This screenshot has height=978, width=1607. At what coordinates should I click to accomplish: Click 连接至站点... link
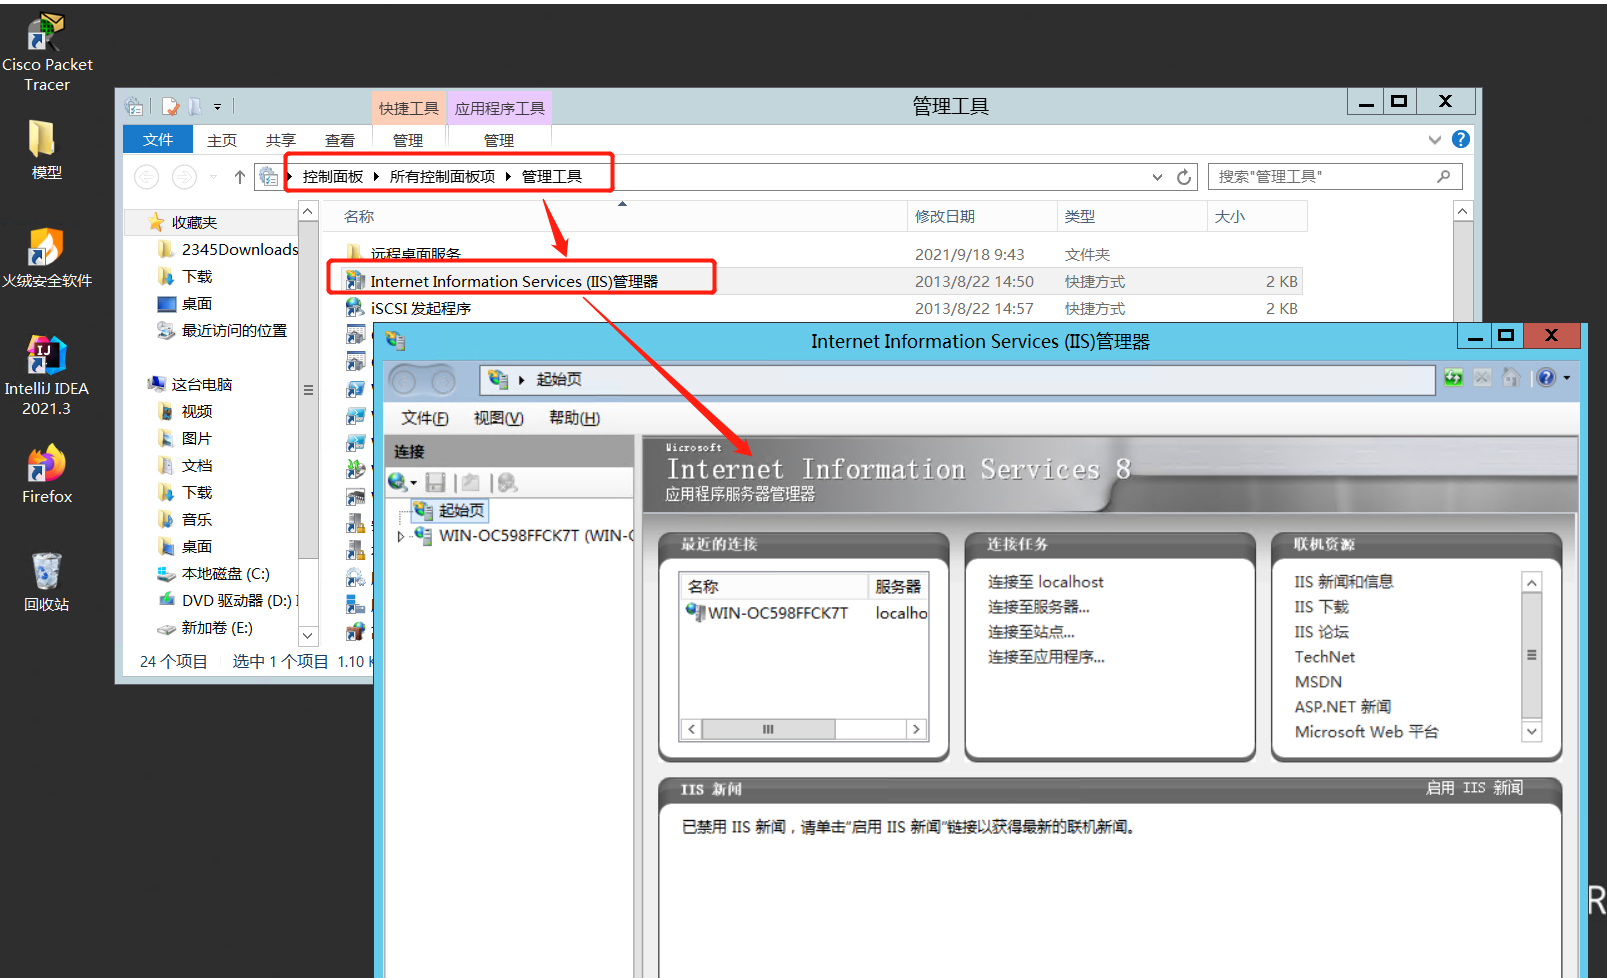tap(1031, 632)
